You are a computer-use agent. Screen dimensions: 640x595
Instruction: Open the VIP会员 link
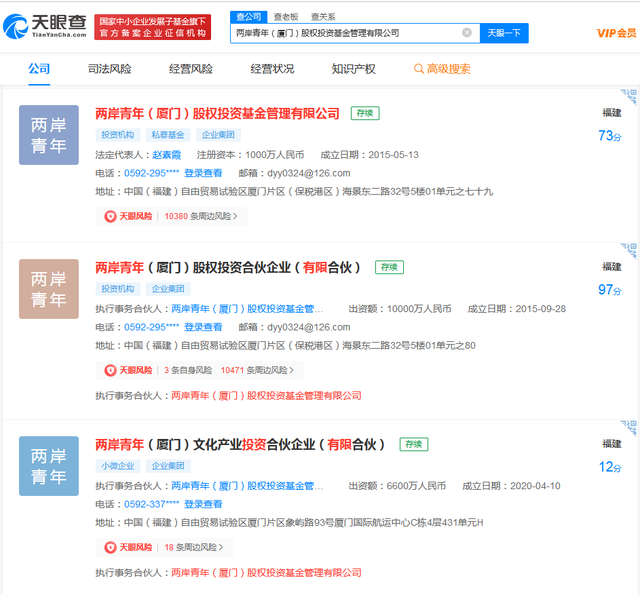(x=616, y=33)
